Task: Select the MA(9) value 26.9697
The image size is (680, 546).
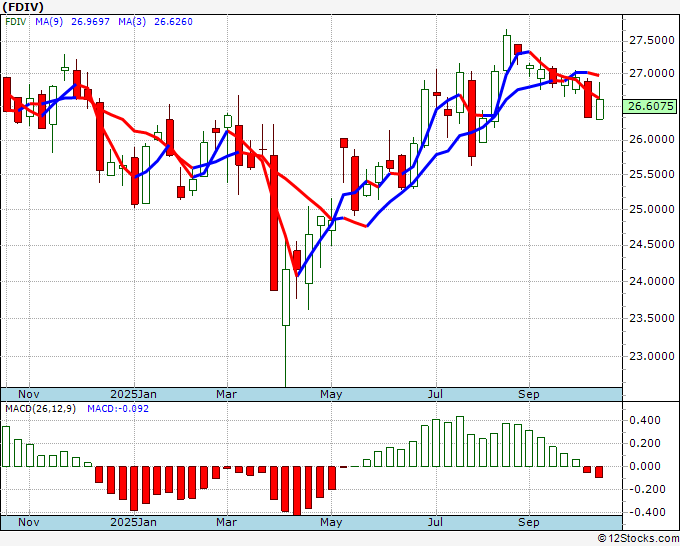Action: 90,22
